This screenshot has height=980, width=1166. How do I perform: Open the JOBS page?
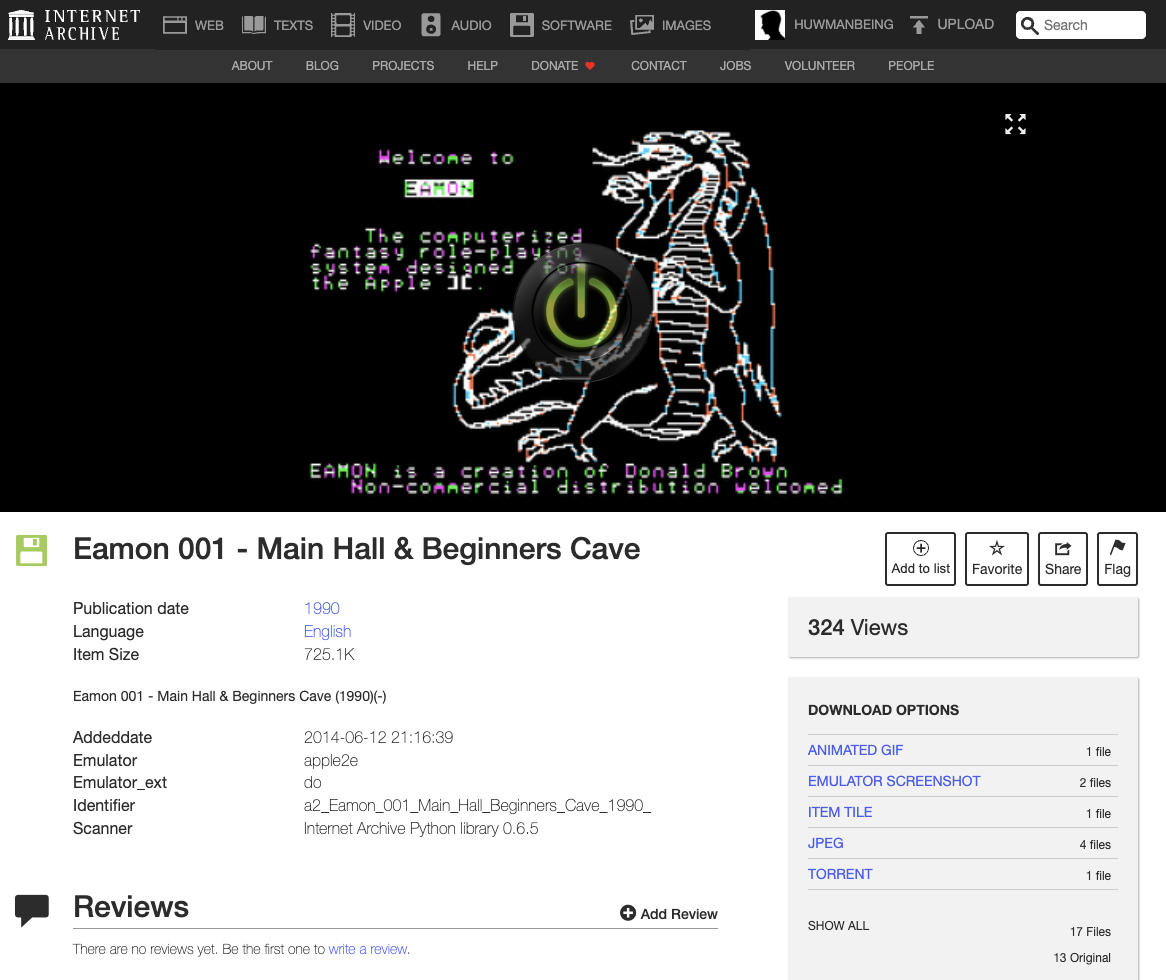click(735, 66)
